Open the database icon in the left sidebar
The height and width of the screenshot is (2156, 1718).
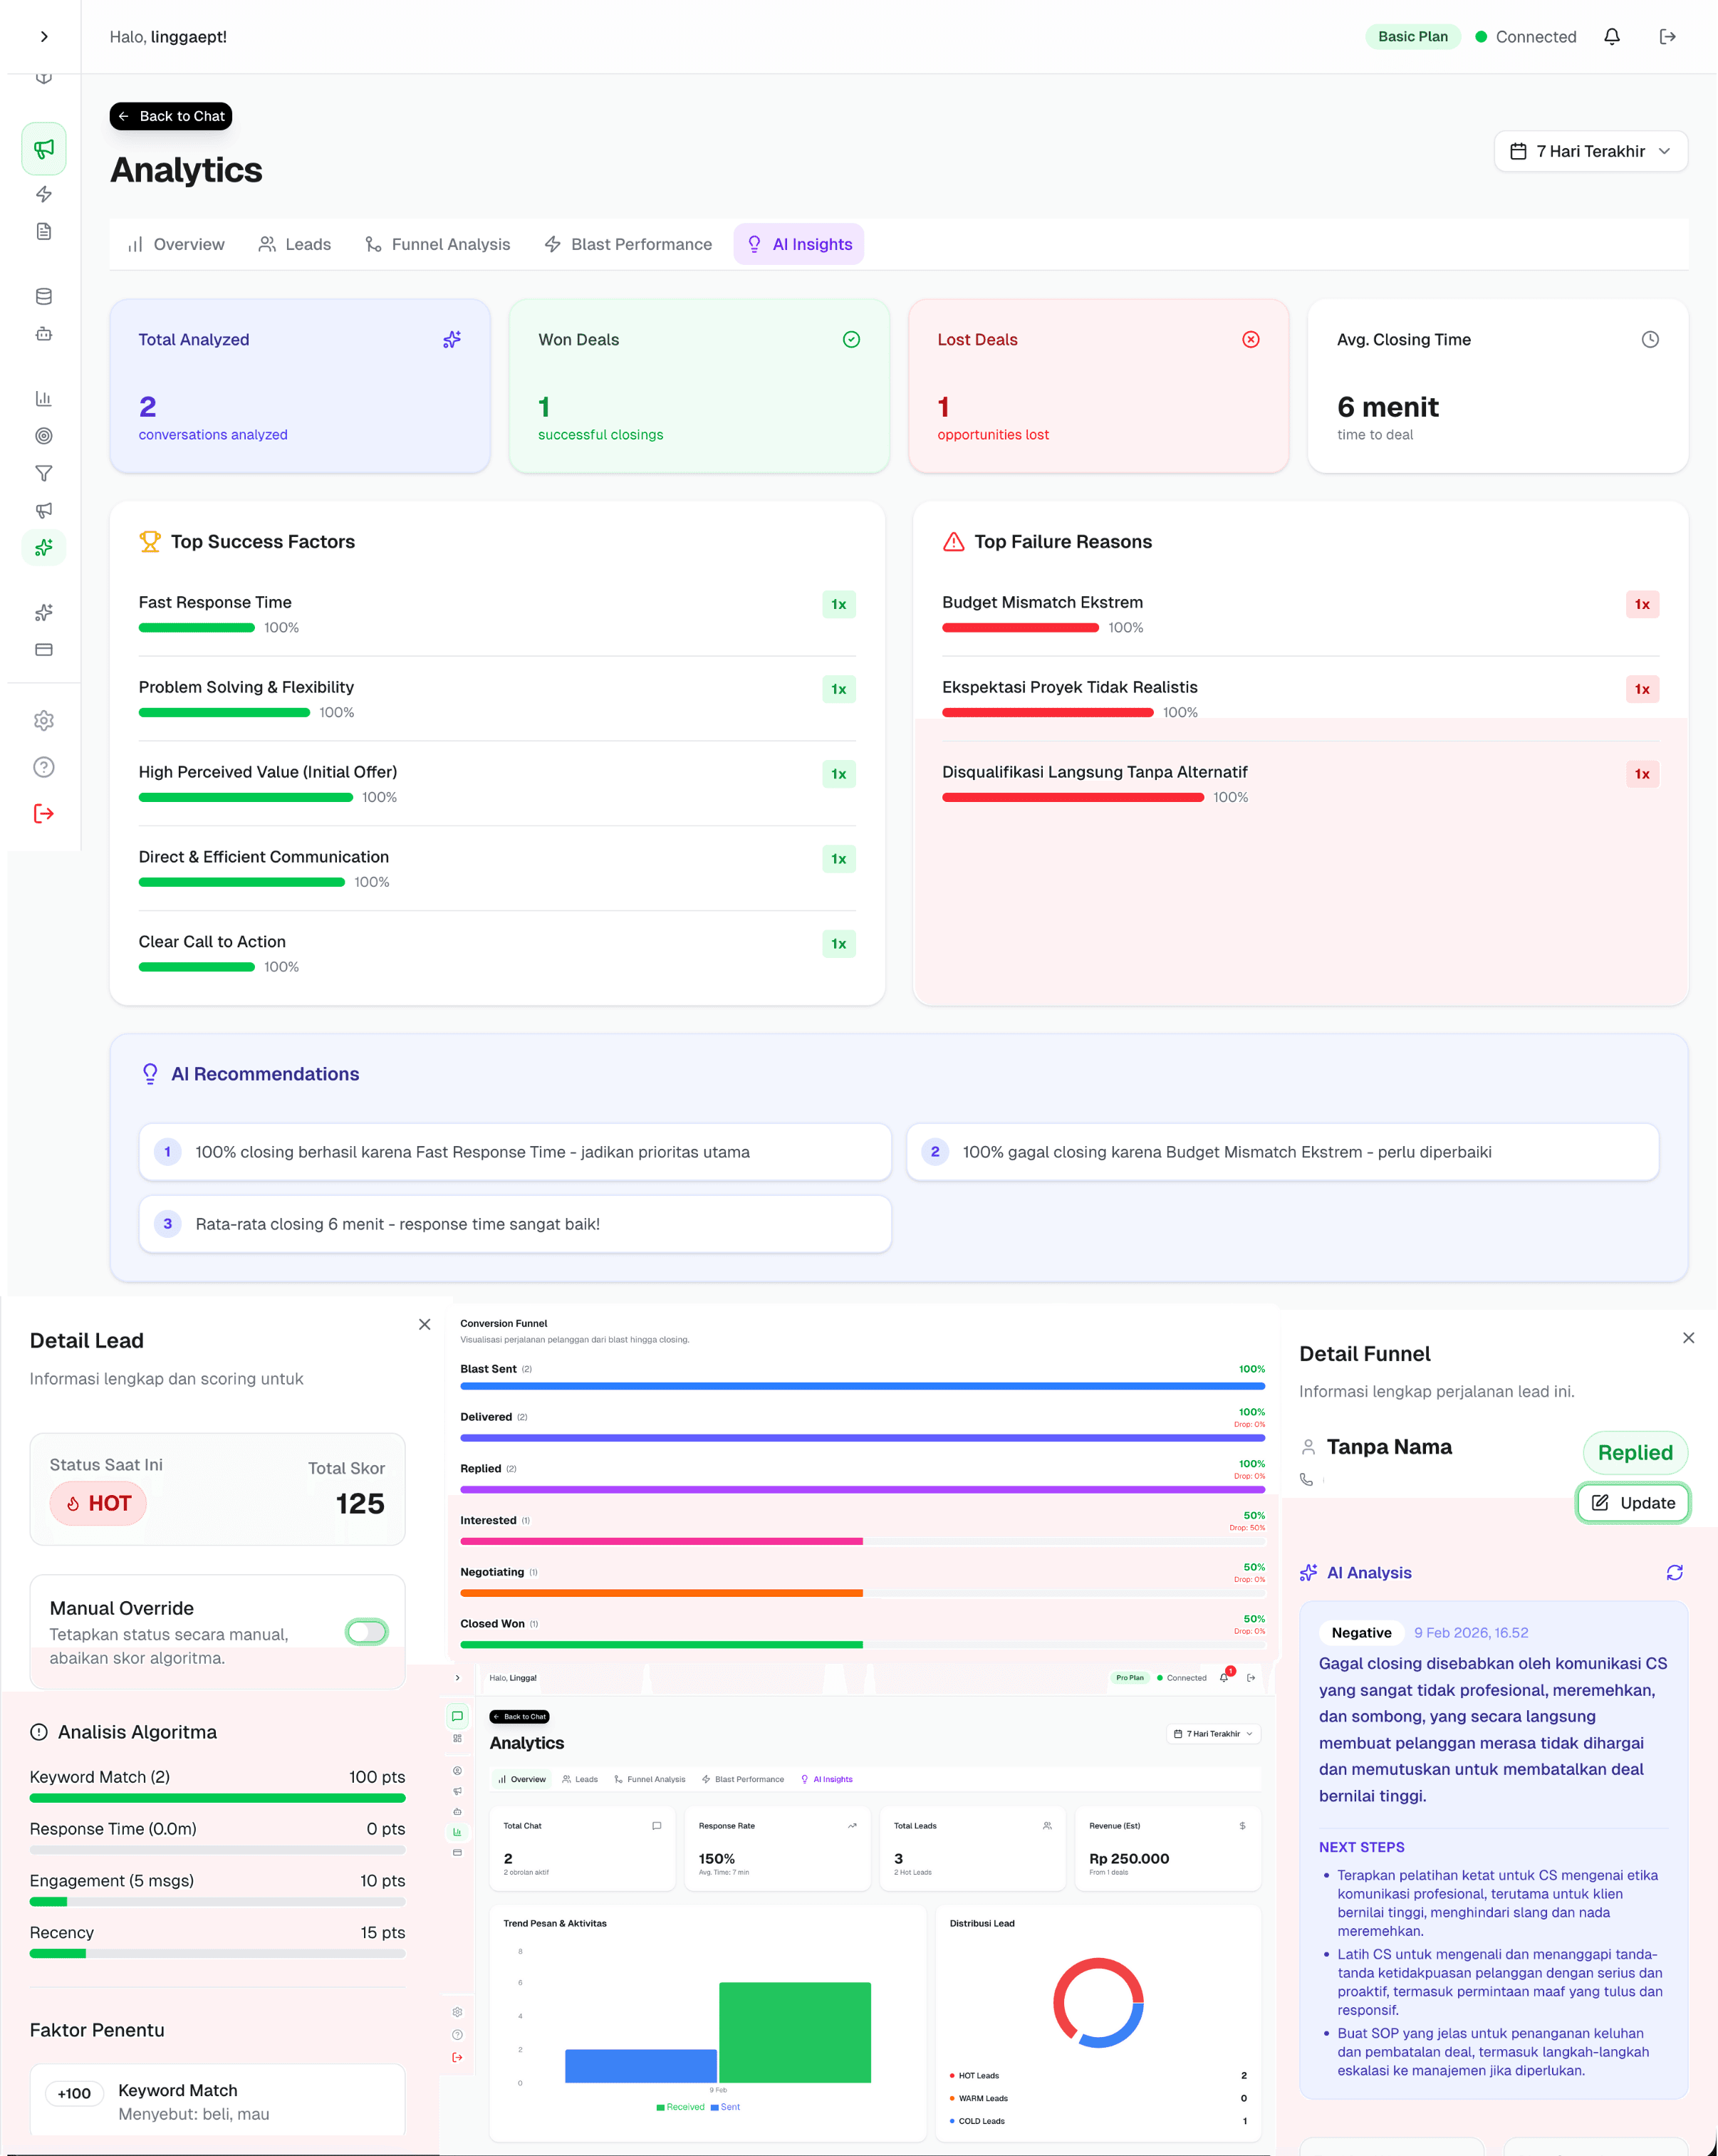click(44, 295)
